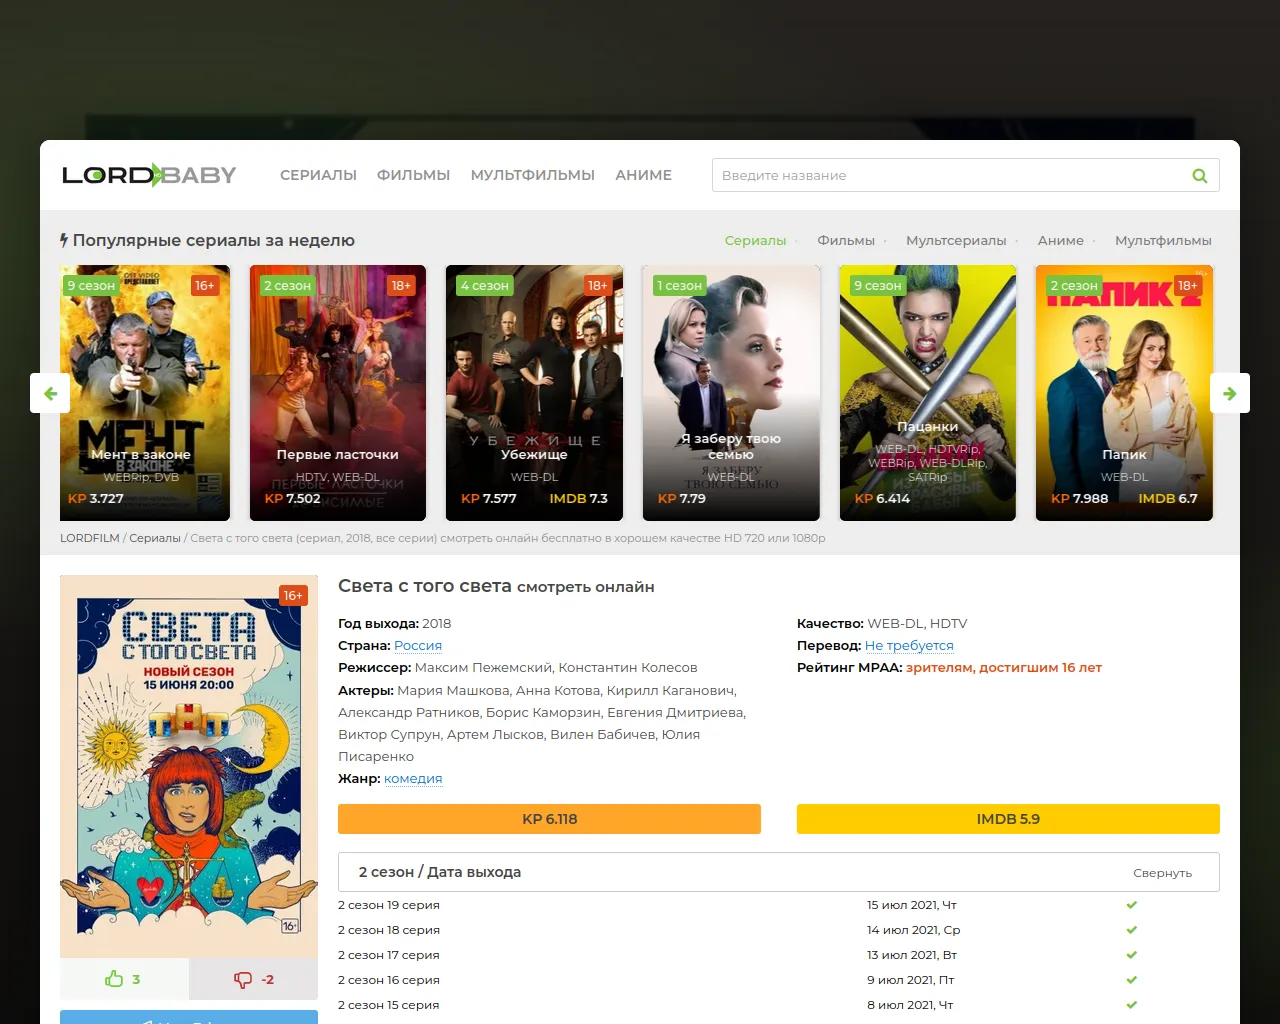Viewport: 1280px width, 1024px height.
Task: Open the Россия country link
Action: [x=418, y=645]
